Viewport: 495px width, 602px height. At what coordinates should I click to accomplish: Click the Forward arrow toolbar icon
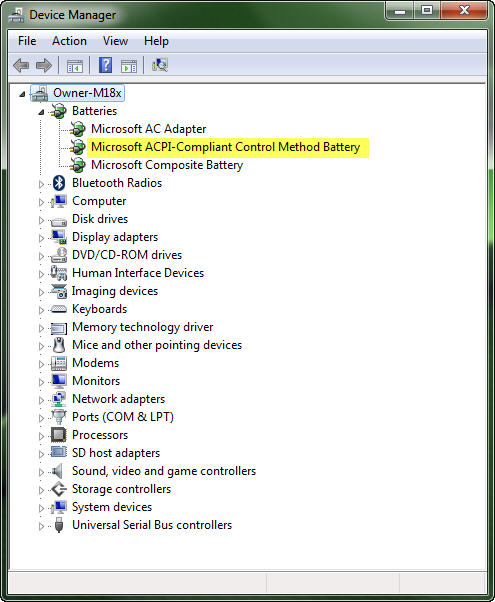point(44,65)
